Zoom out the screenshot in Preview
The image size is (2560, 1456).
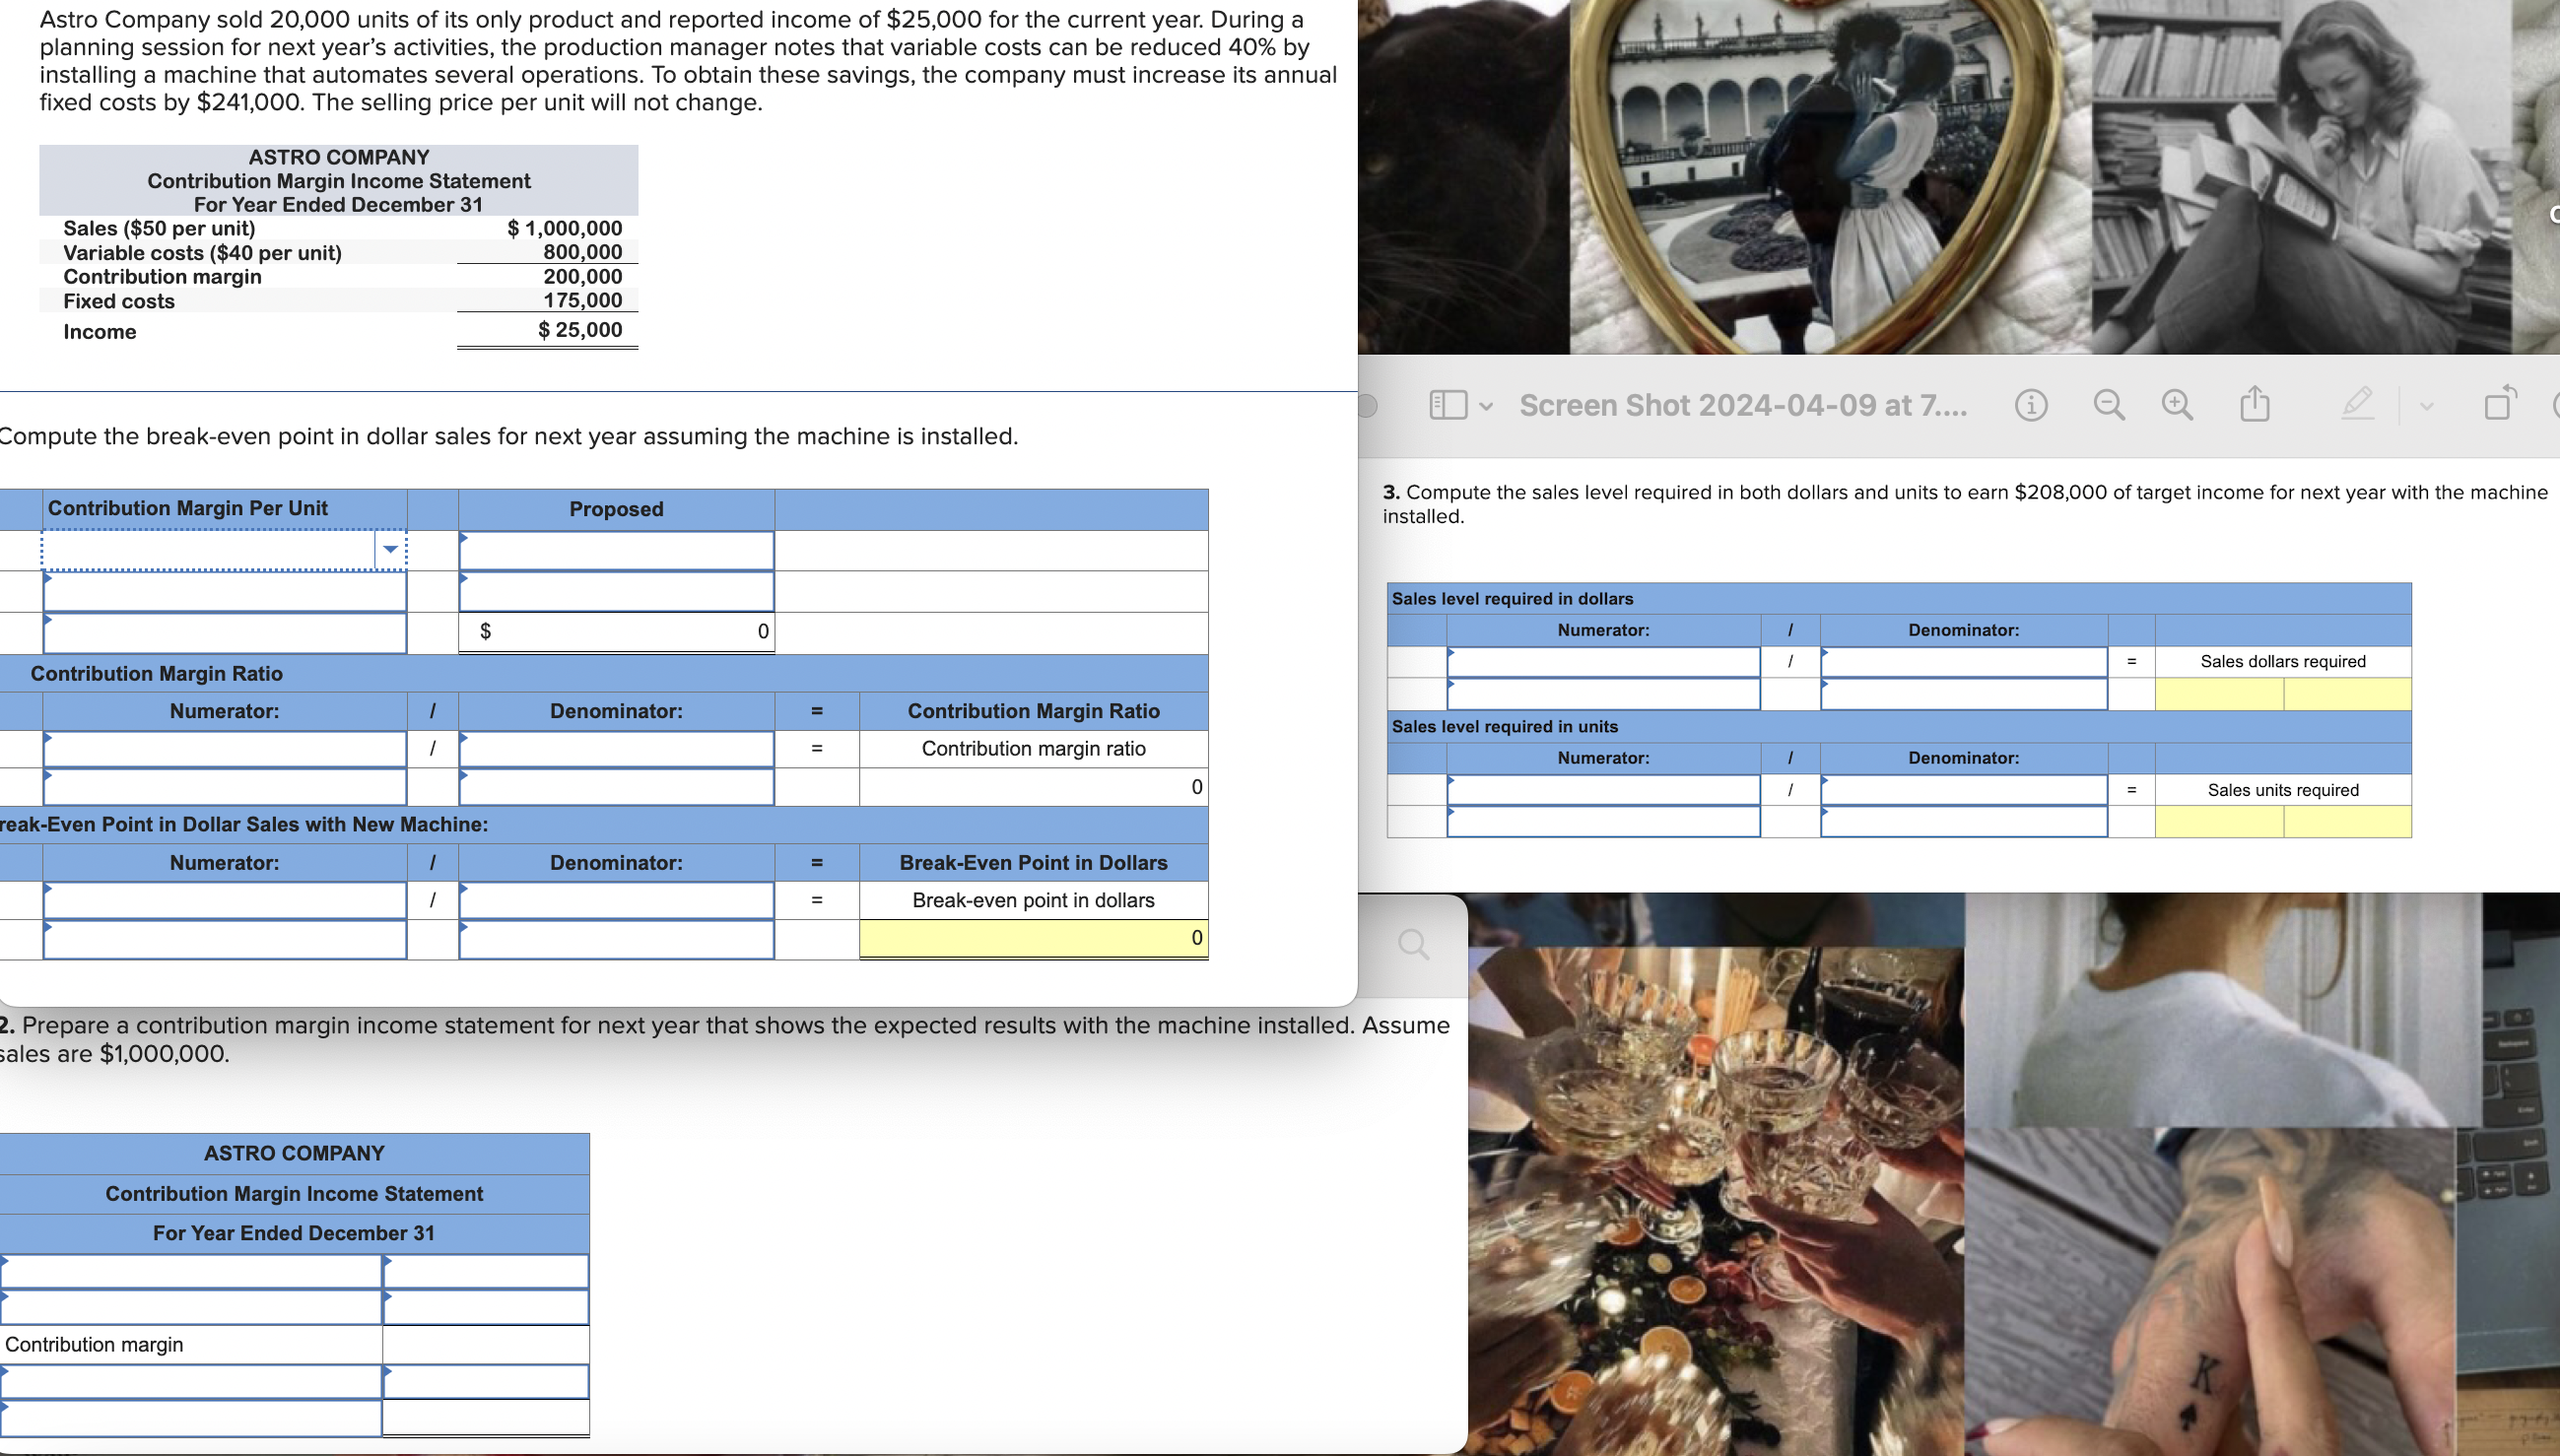2109,405
